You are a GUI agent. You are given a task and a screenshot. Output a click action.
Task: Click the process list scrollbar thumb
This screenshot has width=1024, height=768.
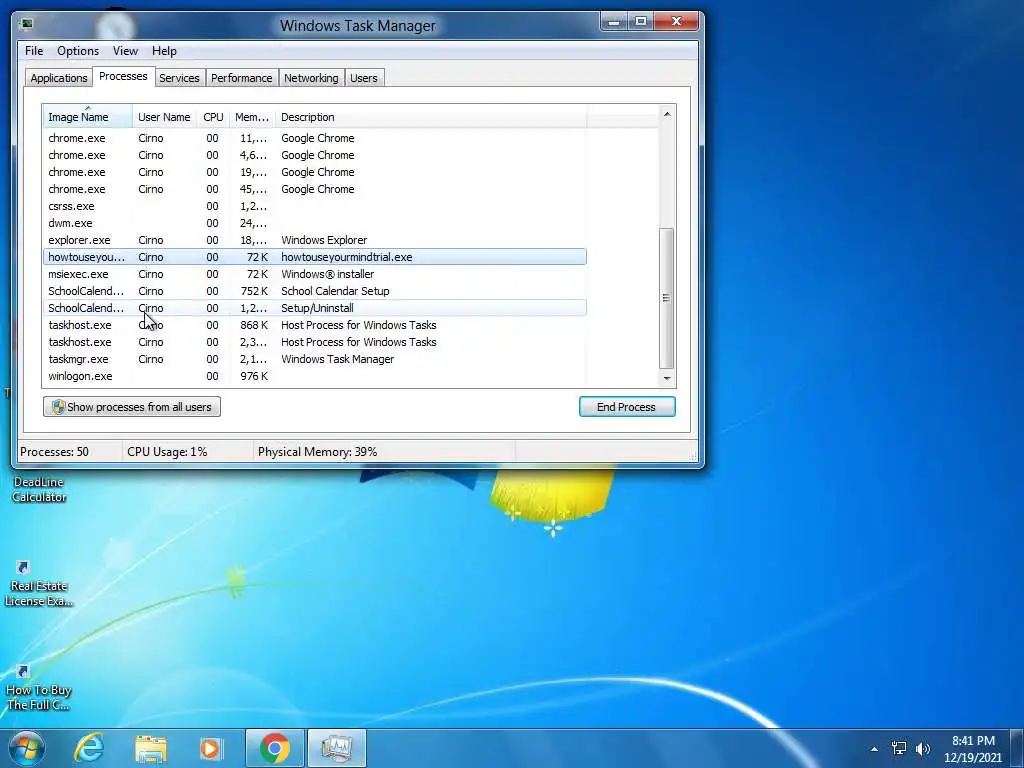pyautogui.click(x=667, y=298)
